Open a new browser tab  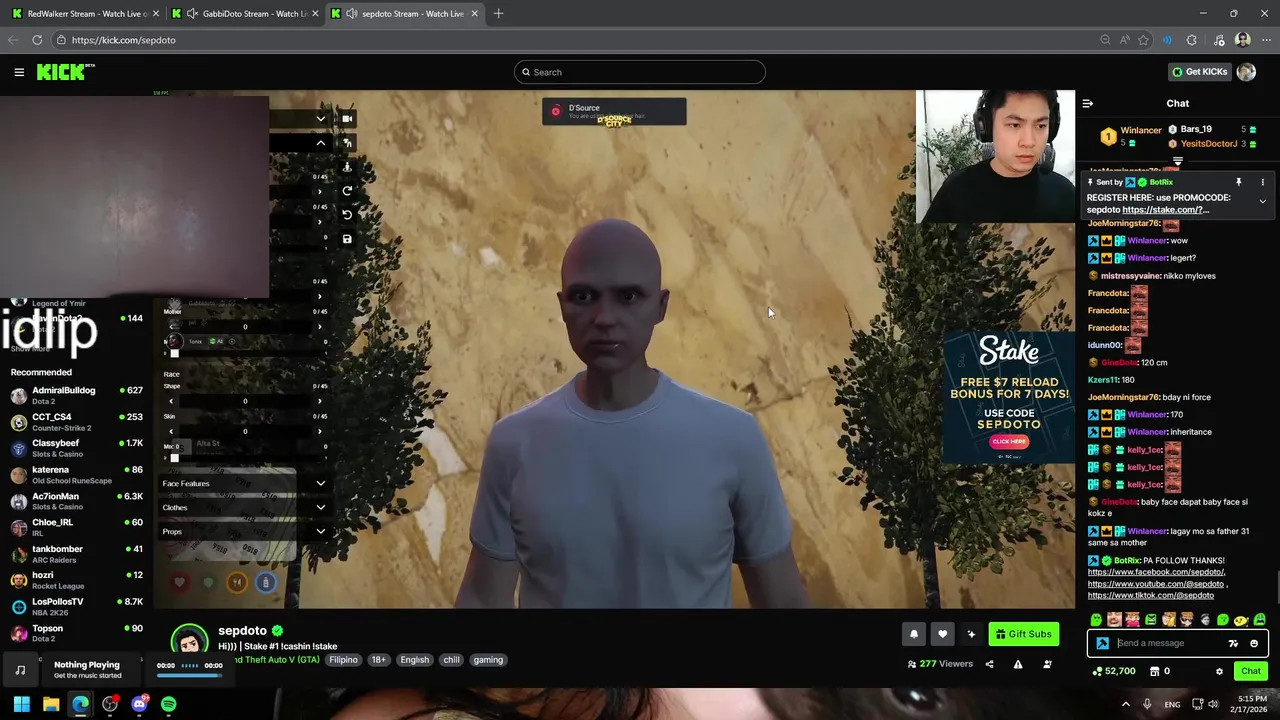498,13
